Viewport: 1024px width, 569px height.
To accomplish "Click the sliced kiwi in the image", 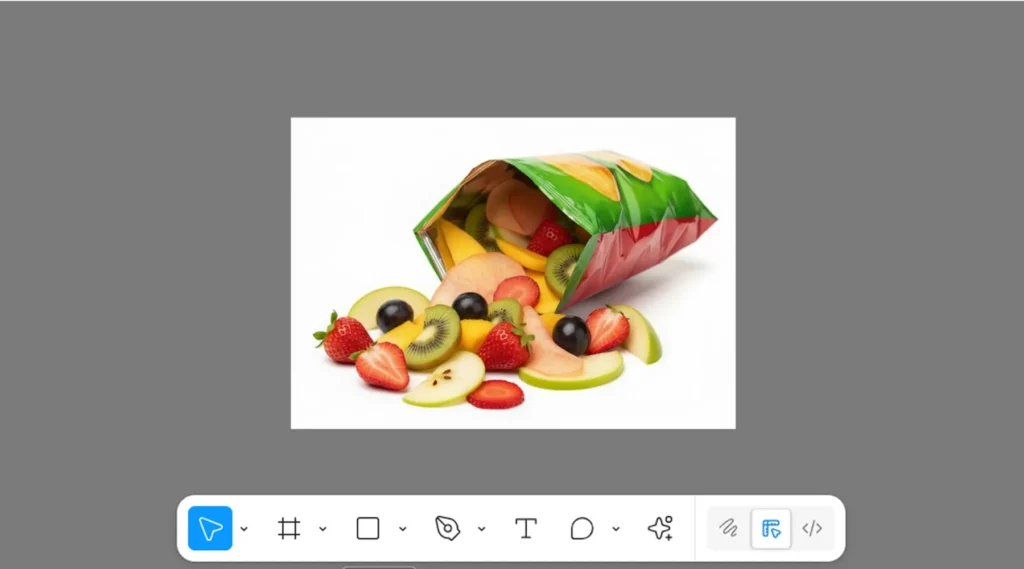I will 433,337.
